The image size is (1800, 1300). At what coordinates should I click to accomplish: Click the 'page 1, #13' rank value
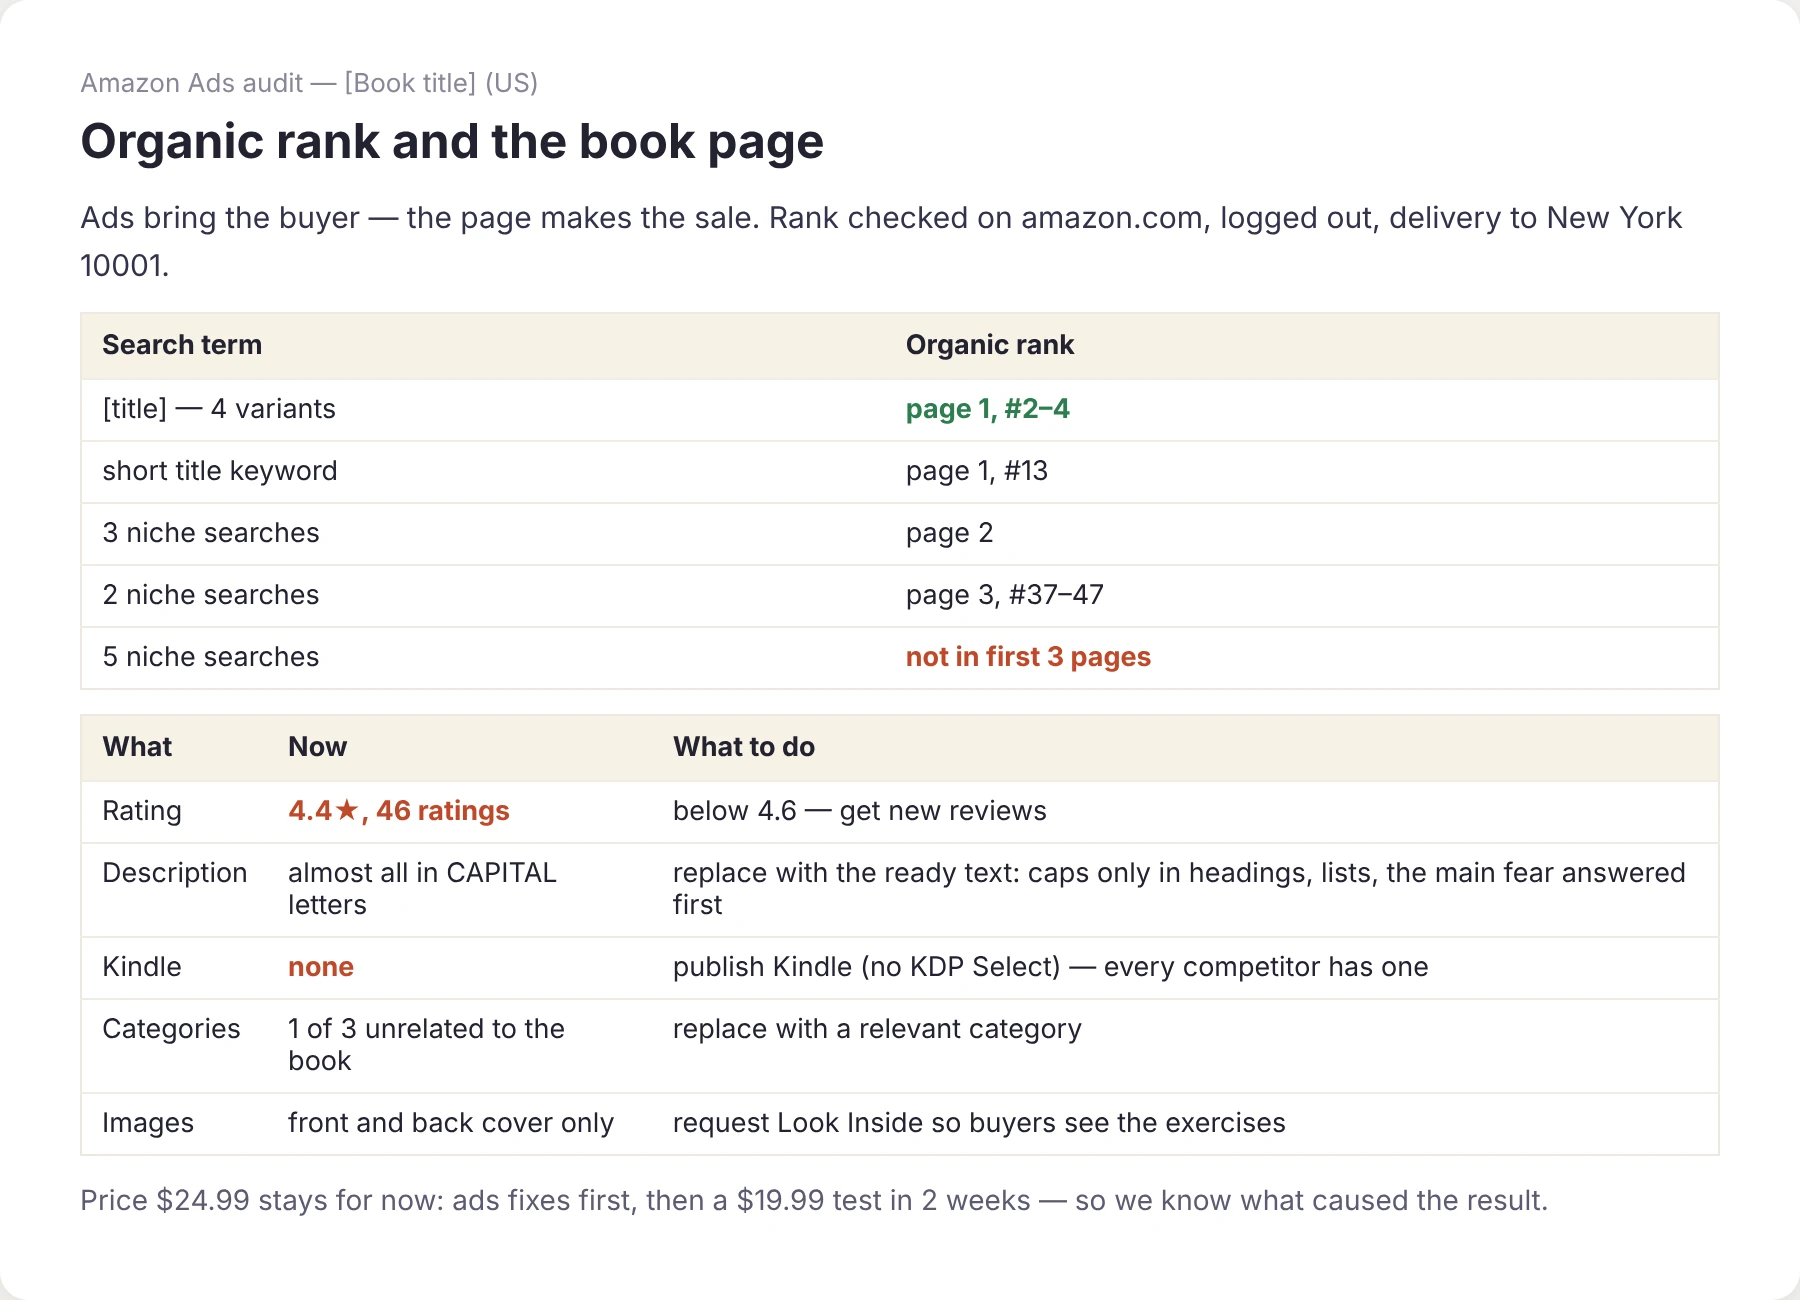pyautogui.click(x=976, y=471)
